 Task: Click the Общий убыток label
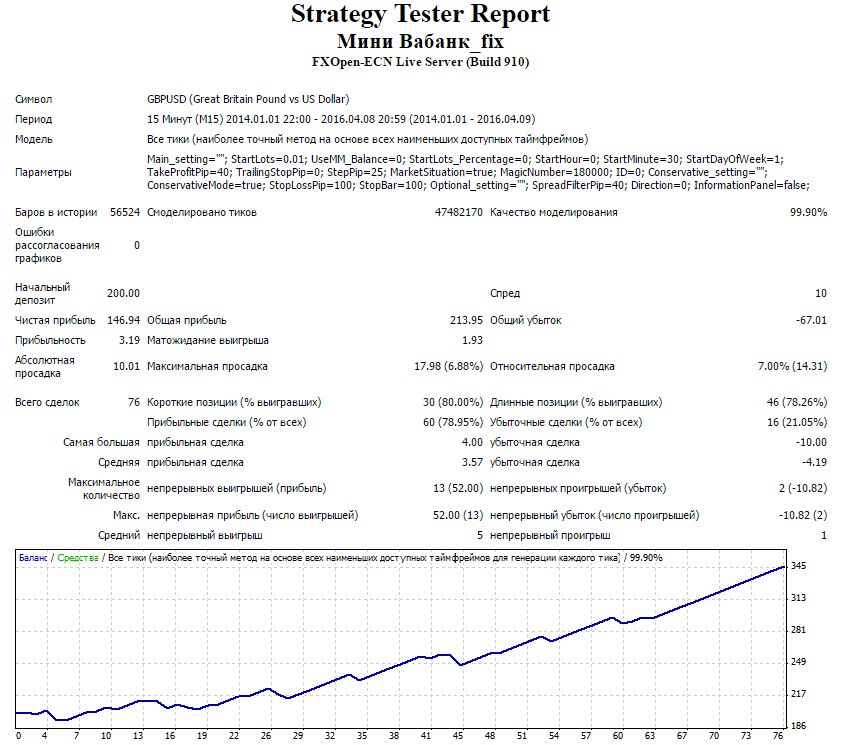[526, 320]
